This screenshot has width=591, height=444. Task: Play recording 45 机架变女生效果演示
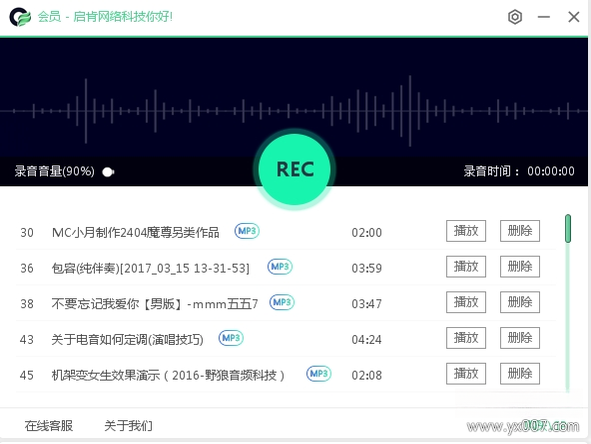point(466,374)
